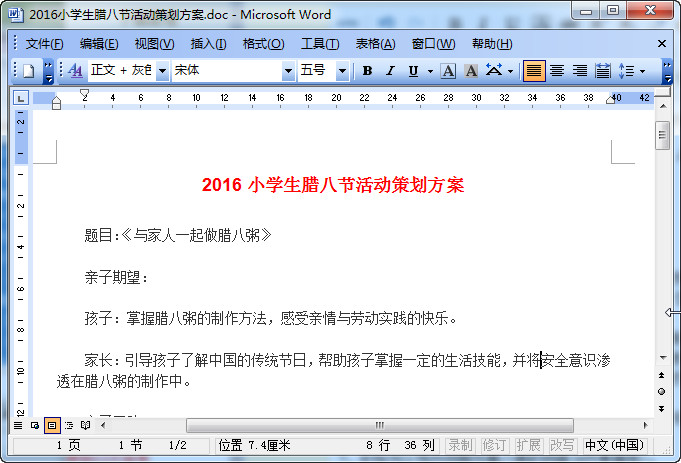This screenshot has height=463, width=681.
Task: Open the Line Spacing dropdown arrow
Action: click(642, 71)
